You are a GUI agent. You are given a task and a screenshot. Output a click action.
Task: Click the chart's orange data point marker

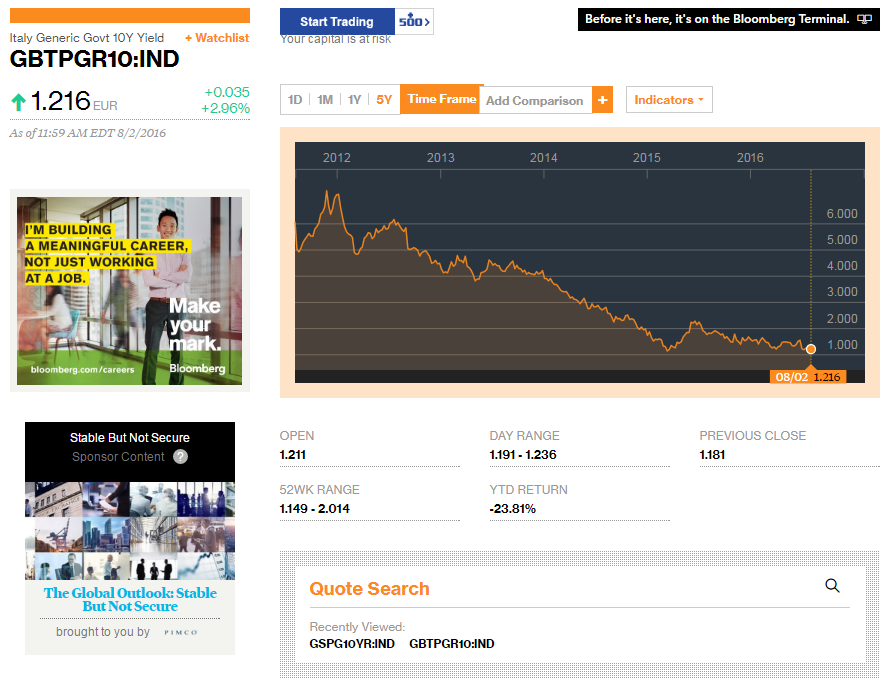(x=810, y=349)
